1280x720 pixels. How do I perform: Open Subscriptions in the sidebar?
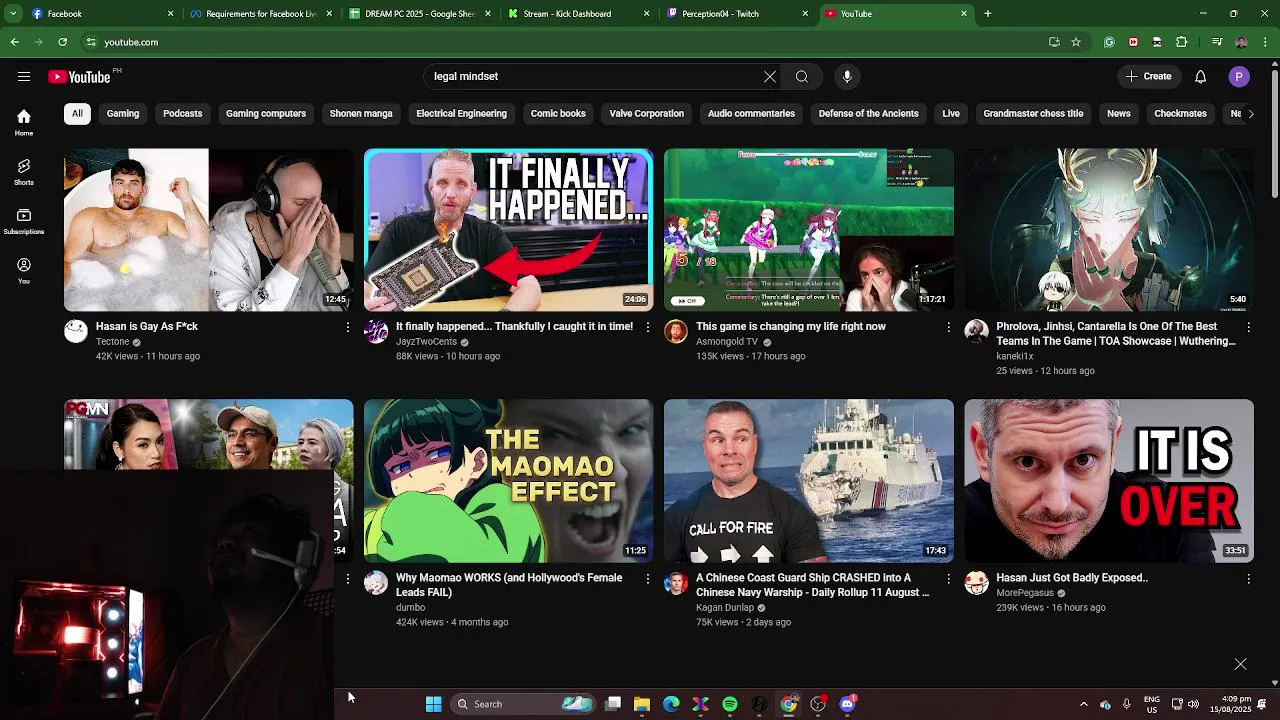24,221
